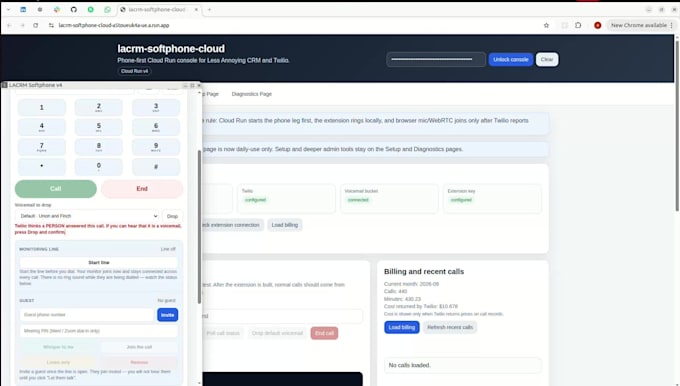The image size is (680, 386).
Task: Click the blue Load billing button
Action: coord(402,327)
